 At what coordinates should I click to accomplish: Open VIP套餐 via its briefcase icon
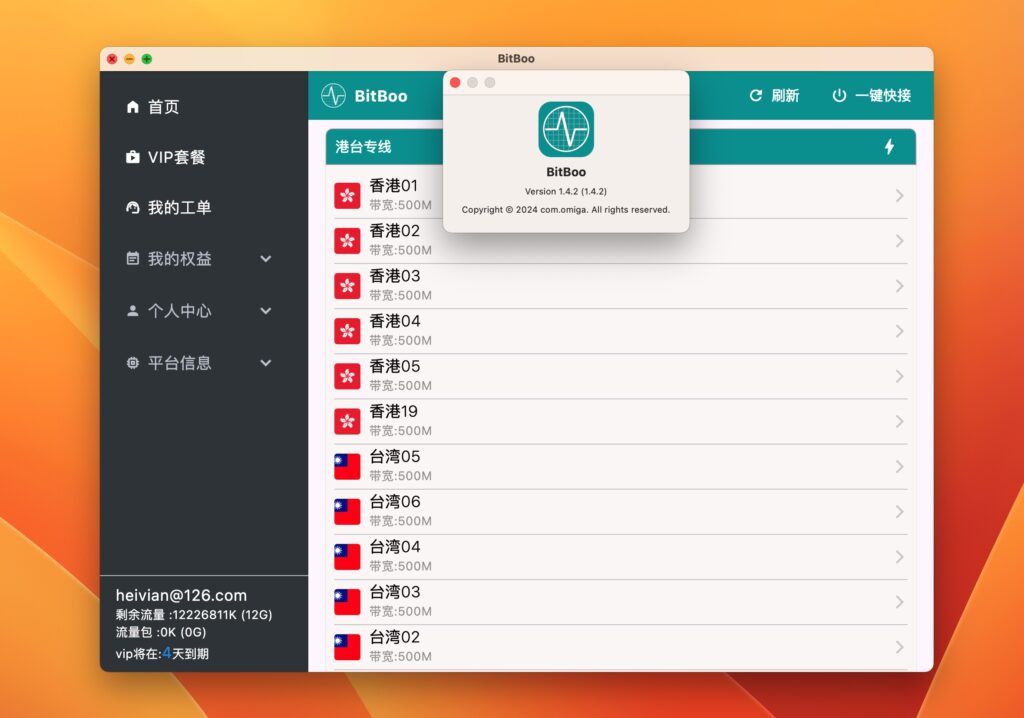[133, 157]
